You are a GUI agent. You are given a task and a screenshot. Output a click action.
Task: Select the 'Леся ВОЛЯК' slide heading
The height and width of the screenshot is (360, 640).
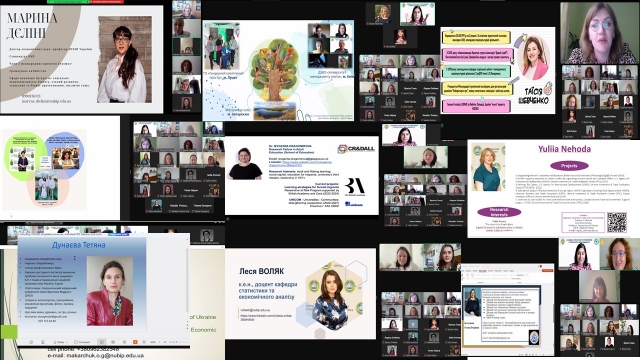pos(262,271)
